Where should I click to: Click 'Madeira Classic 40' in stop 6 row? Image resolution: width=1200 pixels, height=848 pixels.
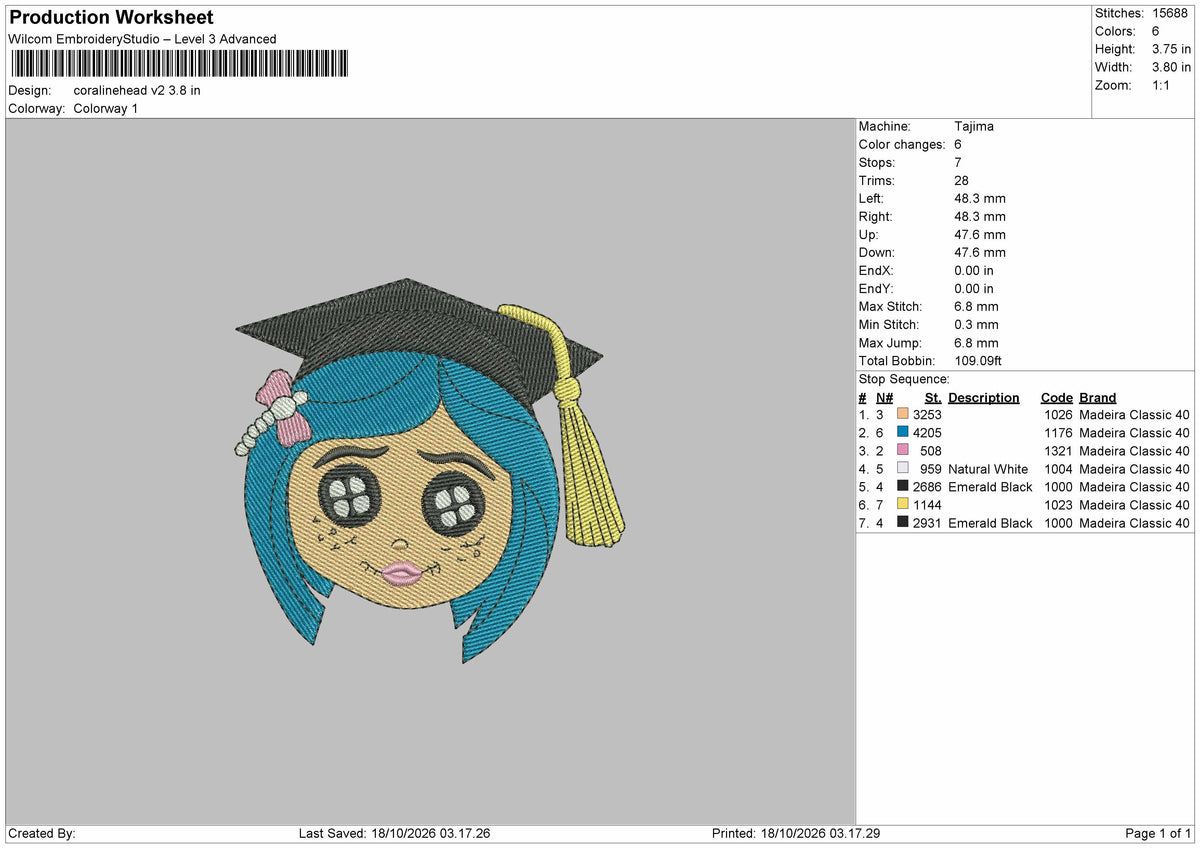click(x=1135, y=505)
